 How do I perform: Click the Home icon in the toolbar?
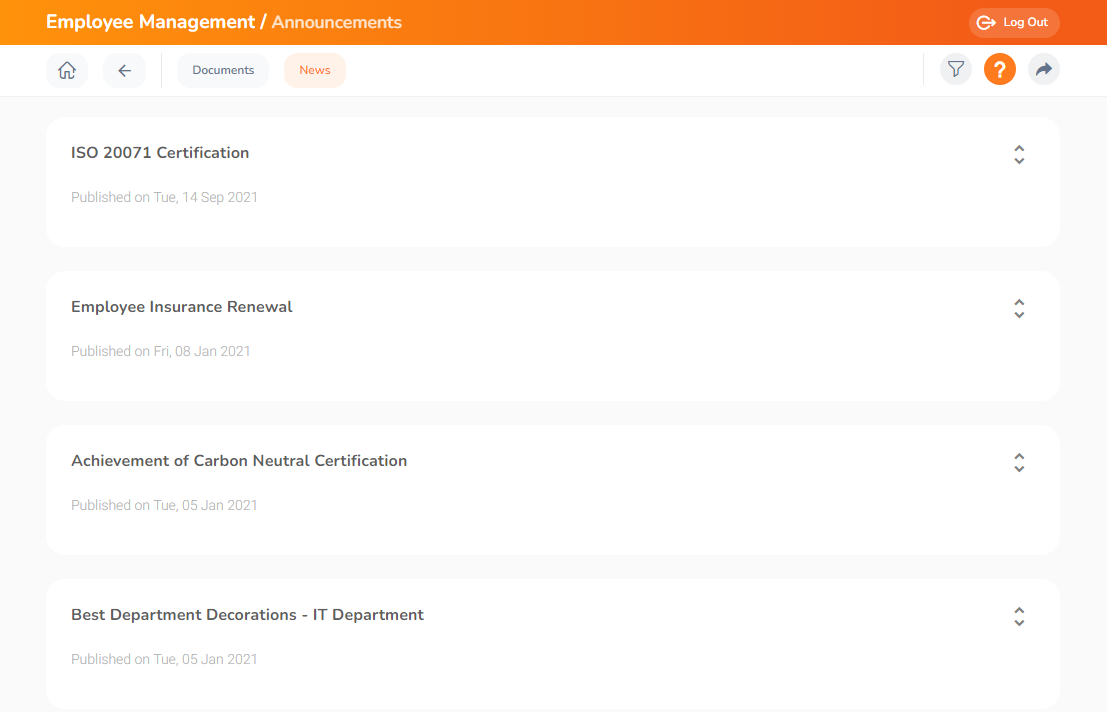(66, 70)
